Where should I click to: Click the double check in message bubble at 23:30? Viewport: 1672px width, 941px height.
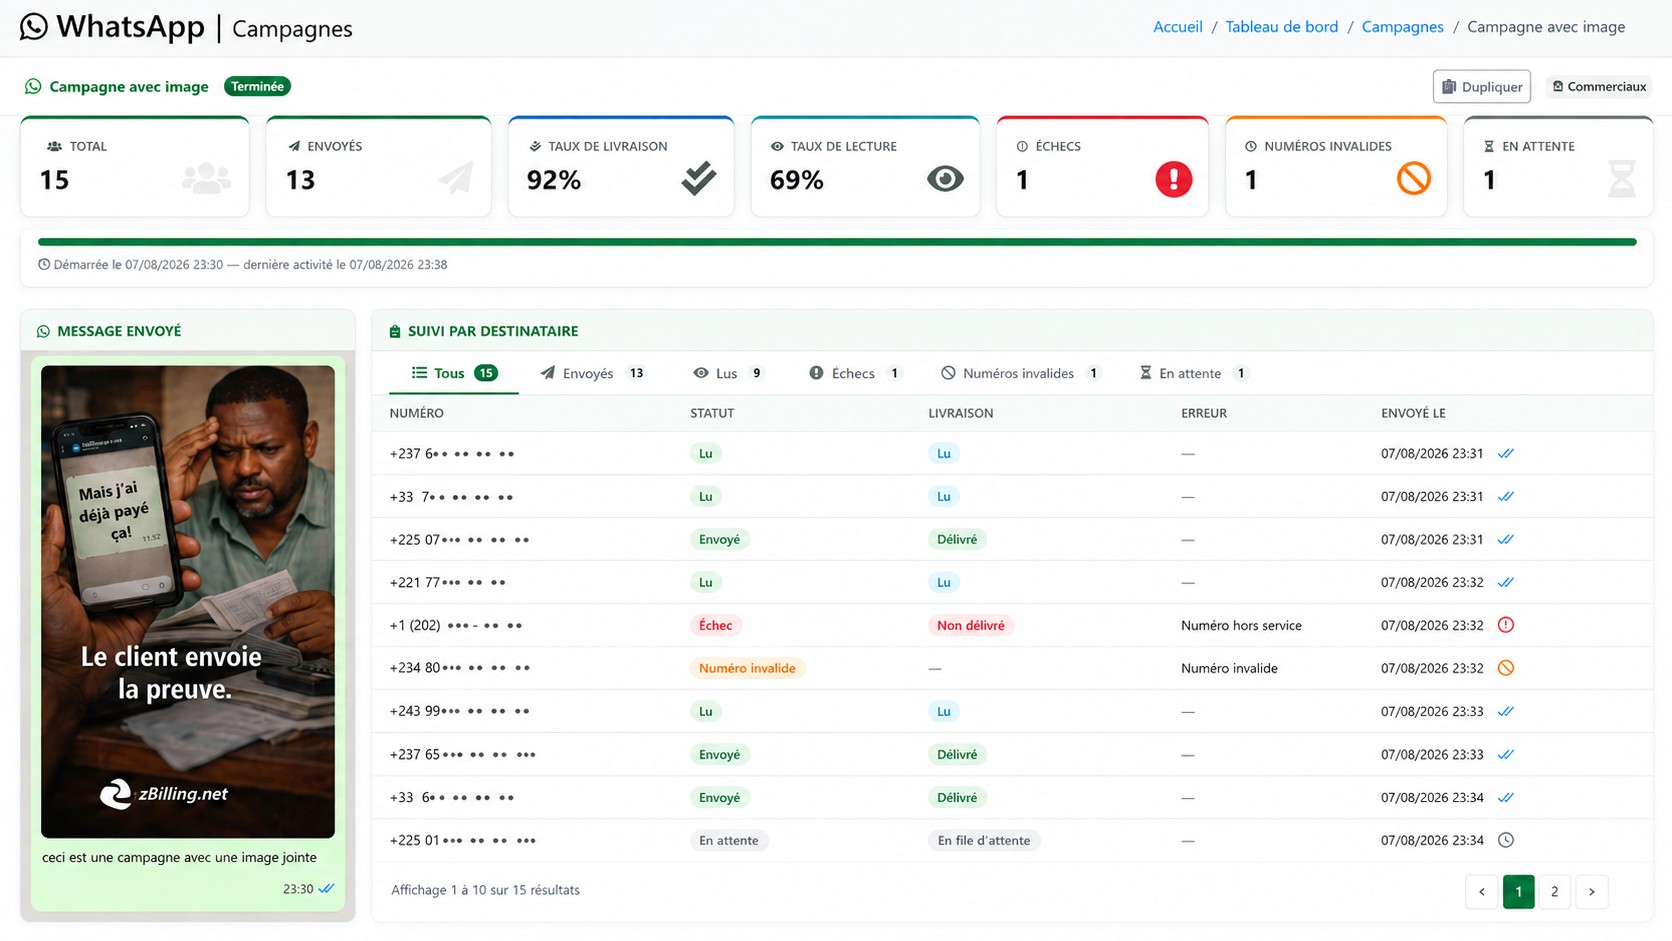click(326, 888)
